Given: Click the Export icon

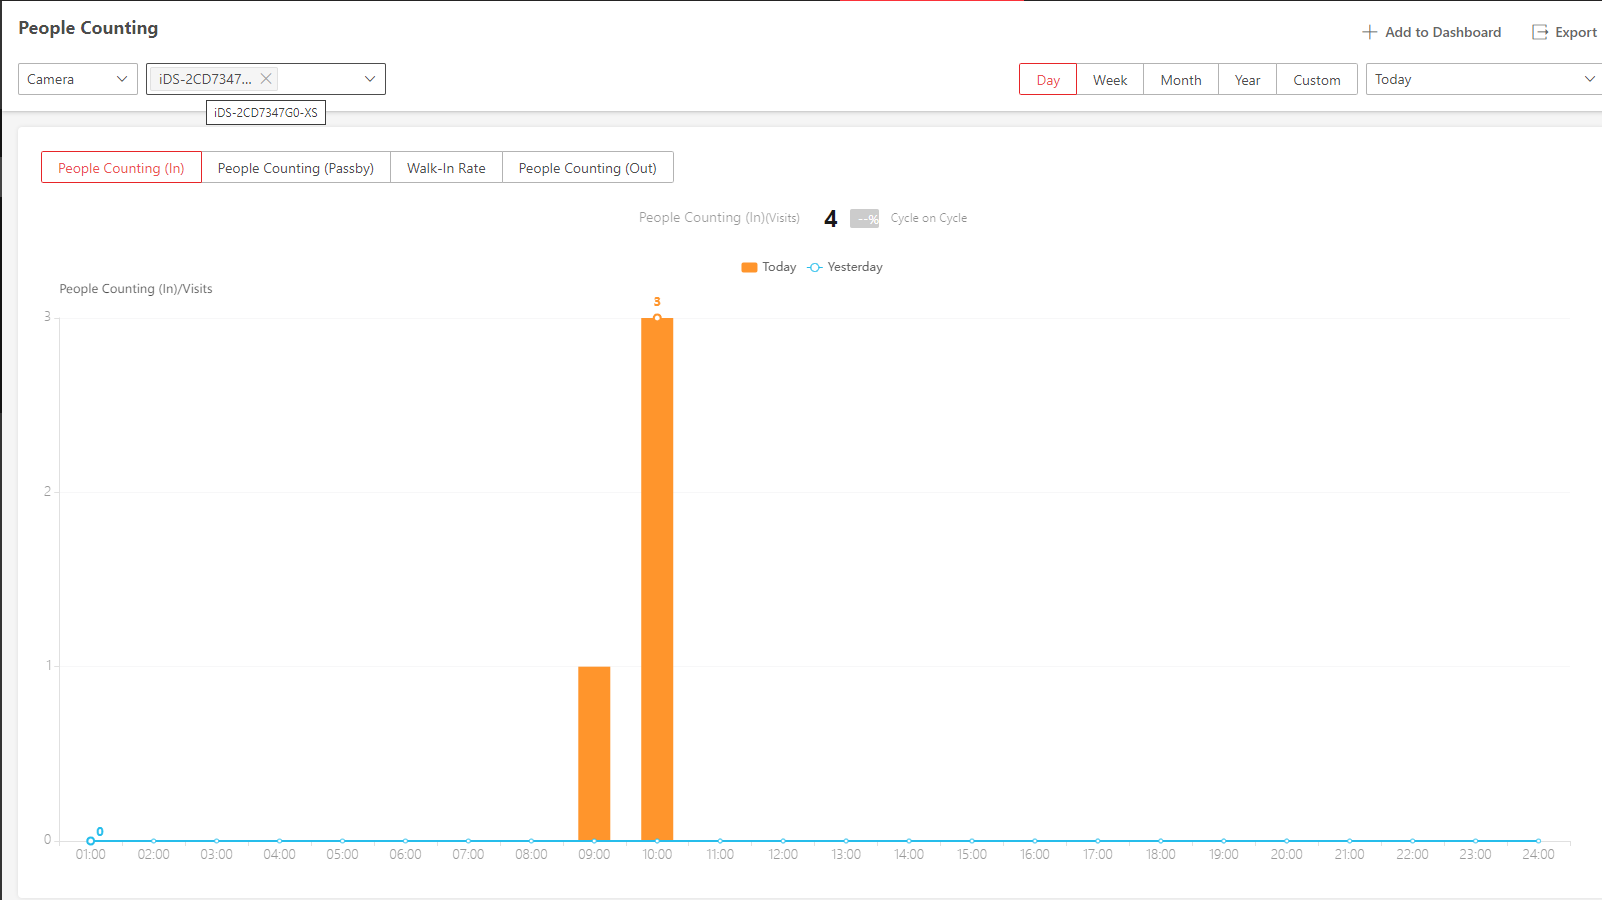Looking at the screenshot, I should (1540, 32).
